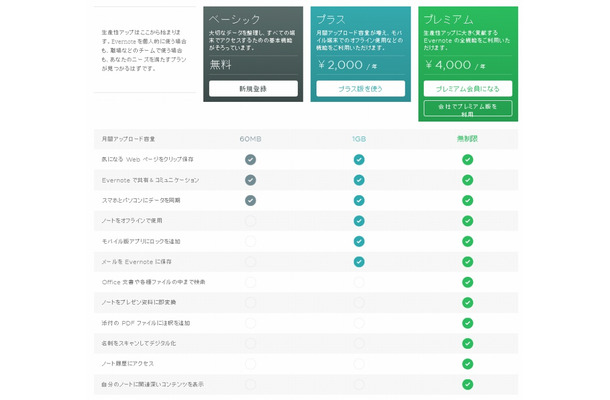Click プラス checkmark in 共有 & コミュニケーション row
The image size is (610, 400).
coord(359,180)
